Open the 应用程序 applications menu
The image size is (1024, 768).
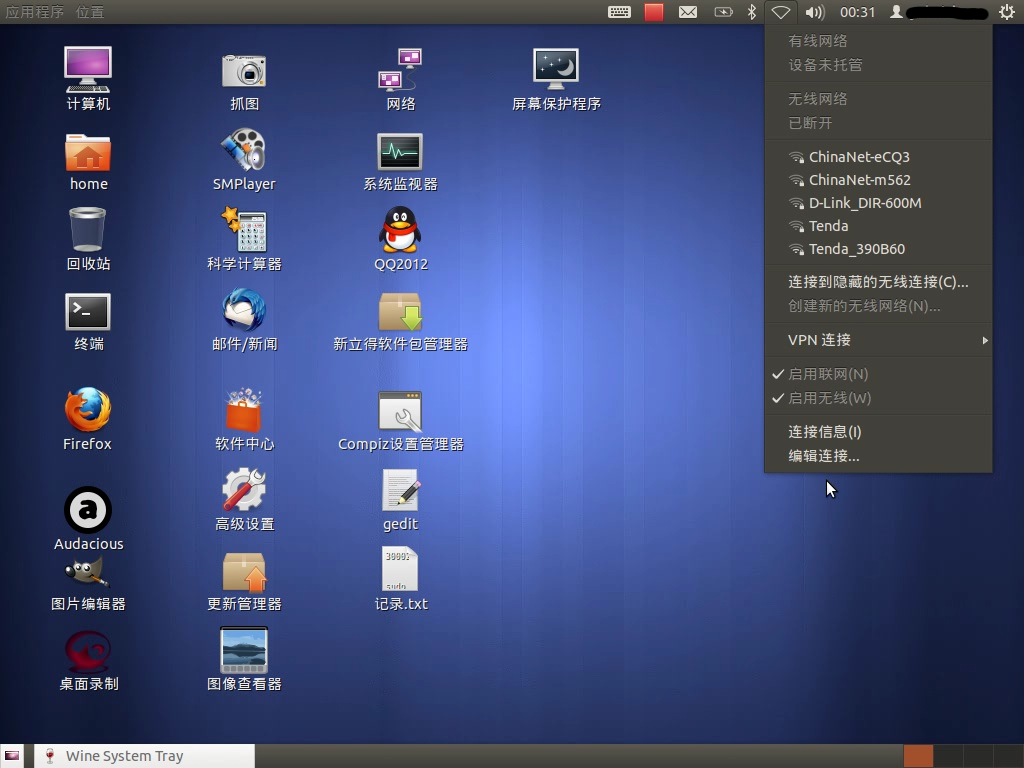(x=35, y=12)
